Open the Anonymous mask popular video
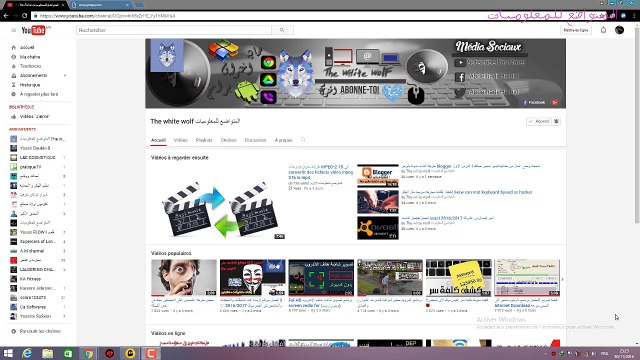This screenshot has height=360, width=640. tap(252, 278)
